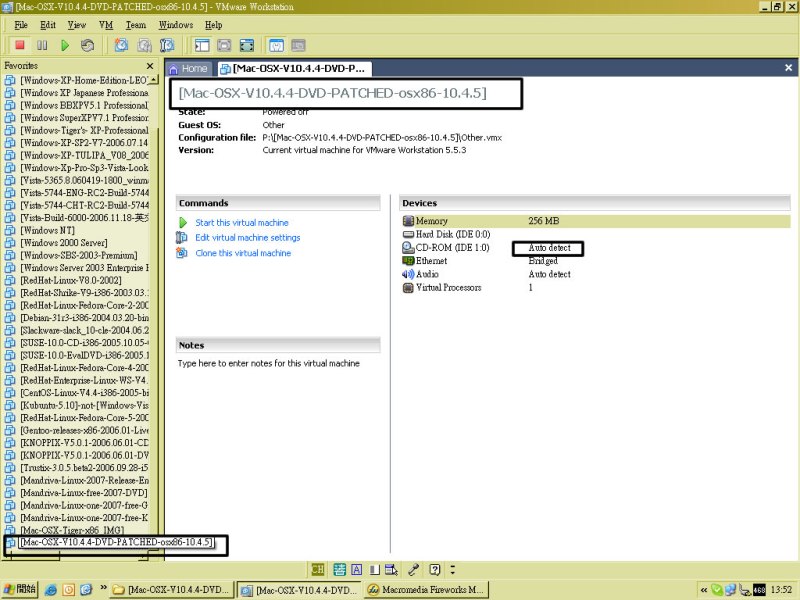Click the CH language indicator on language bar
The height and width of the screenshot is (600, 800).
pyautogui.click(x=317, y=569)
